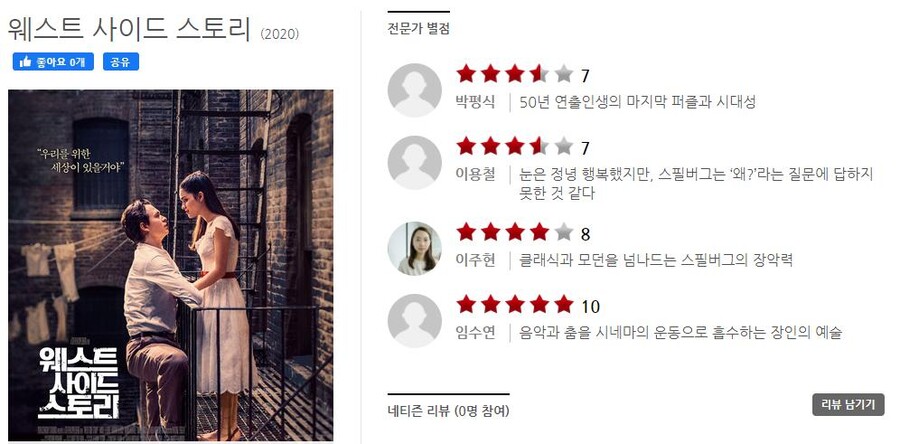The width and height of the screenshot is (900, 444).
Task: Click 박평식's default avatar icon
Action: [414, 90]
